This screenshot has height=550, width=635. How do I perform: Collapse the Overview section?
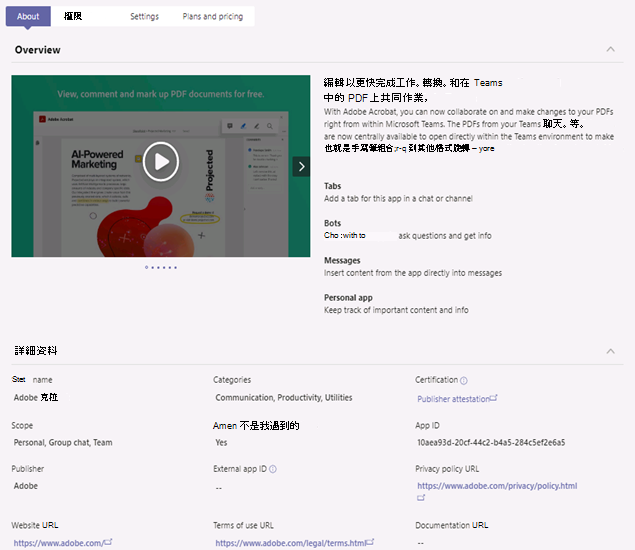point(610,49)
